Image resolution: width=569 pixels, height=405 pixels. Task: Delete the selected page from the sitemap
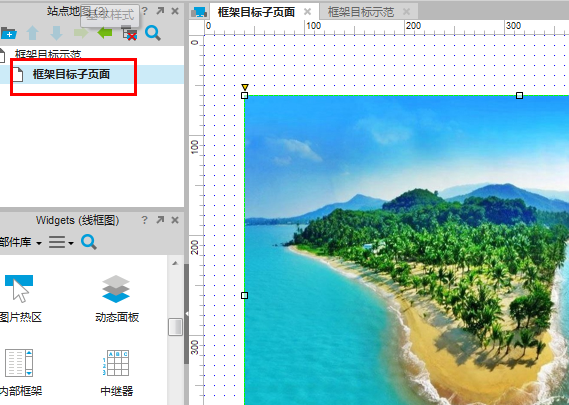coord(129,33)
